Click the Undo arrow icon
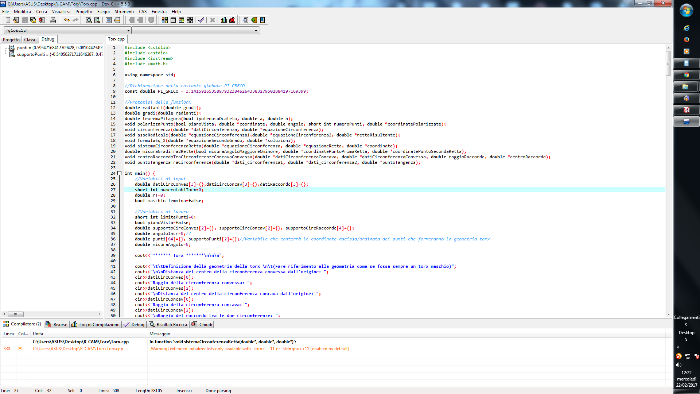700x394 pixels. [67, 20]
